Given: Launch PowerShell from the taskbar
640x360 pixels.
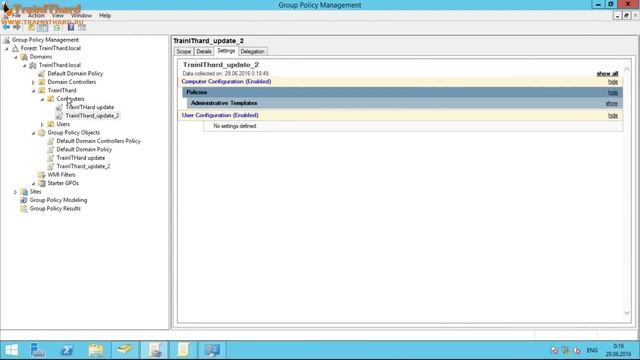Looking at the screenshot, I should (x=67, y=350).
